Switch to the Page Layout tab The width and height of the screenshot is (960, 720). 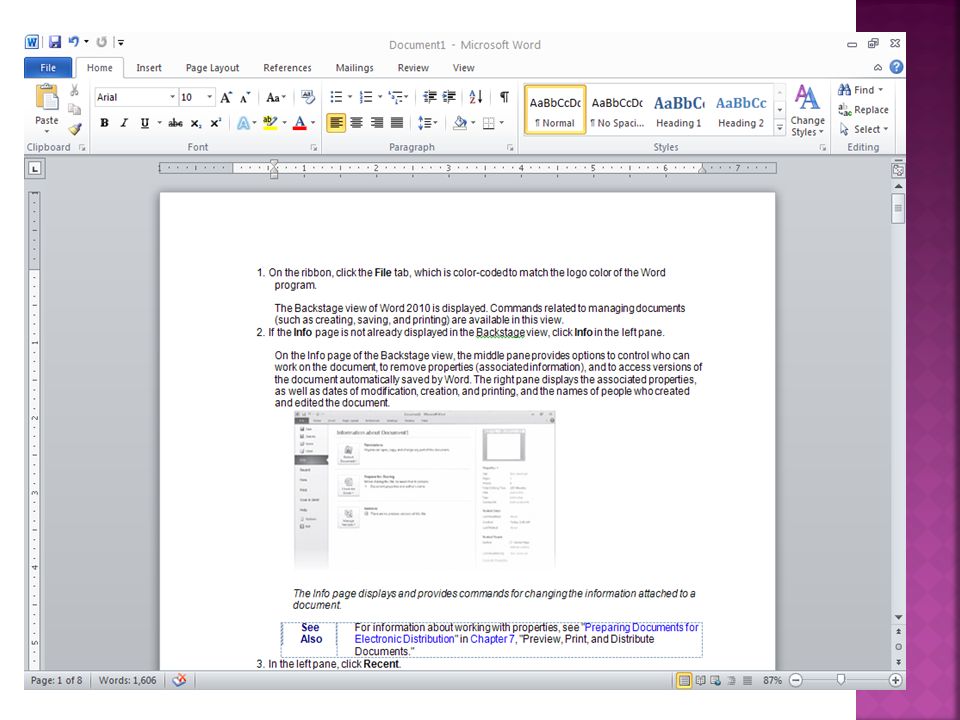212,68
